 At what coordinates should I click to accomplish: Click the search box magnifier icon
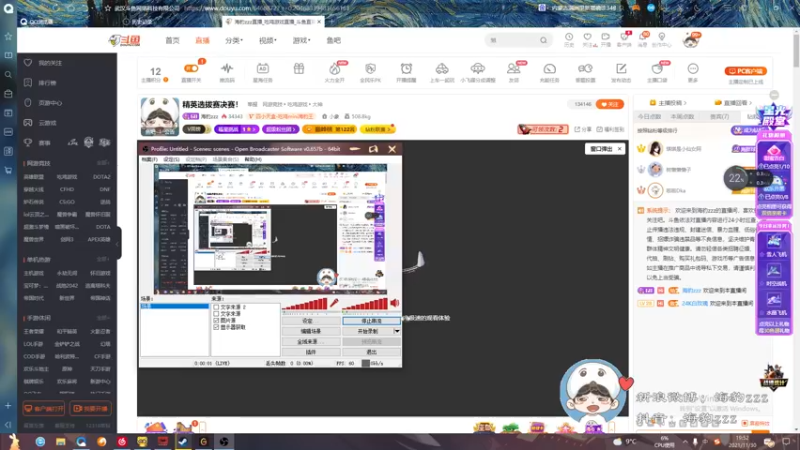[543, 40]
